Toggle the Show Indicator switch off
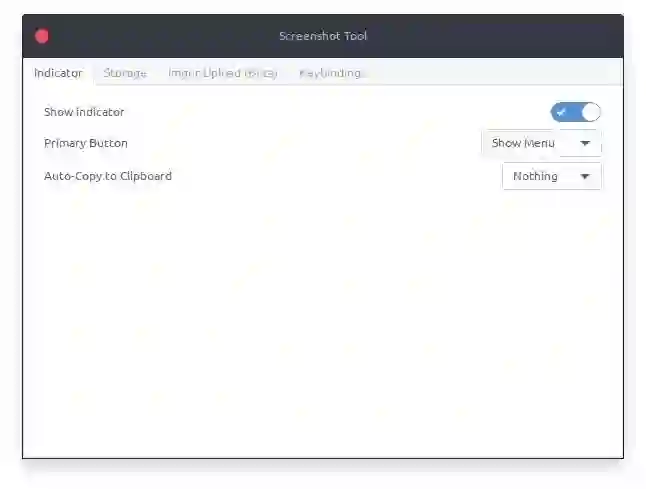This screenshot has width=646, height=489. click(576, 112)
